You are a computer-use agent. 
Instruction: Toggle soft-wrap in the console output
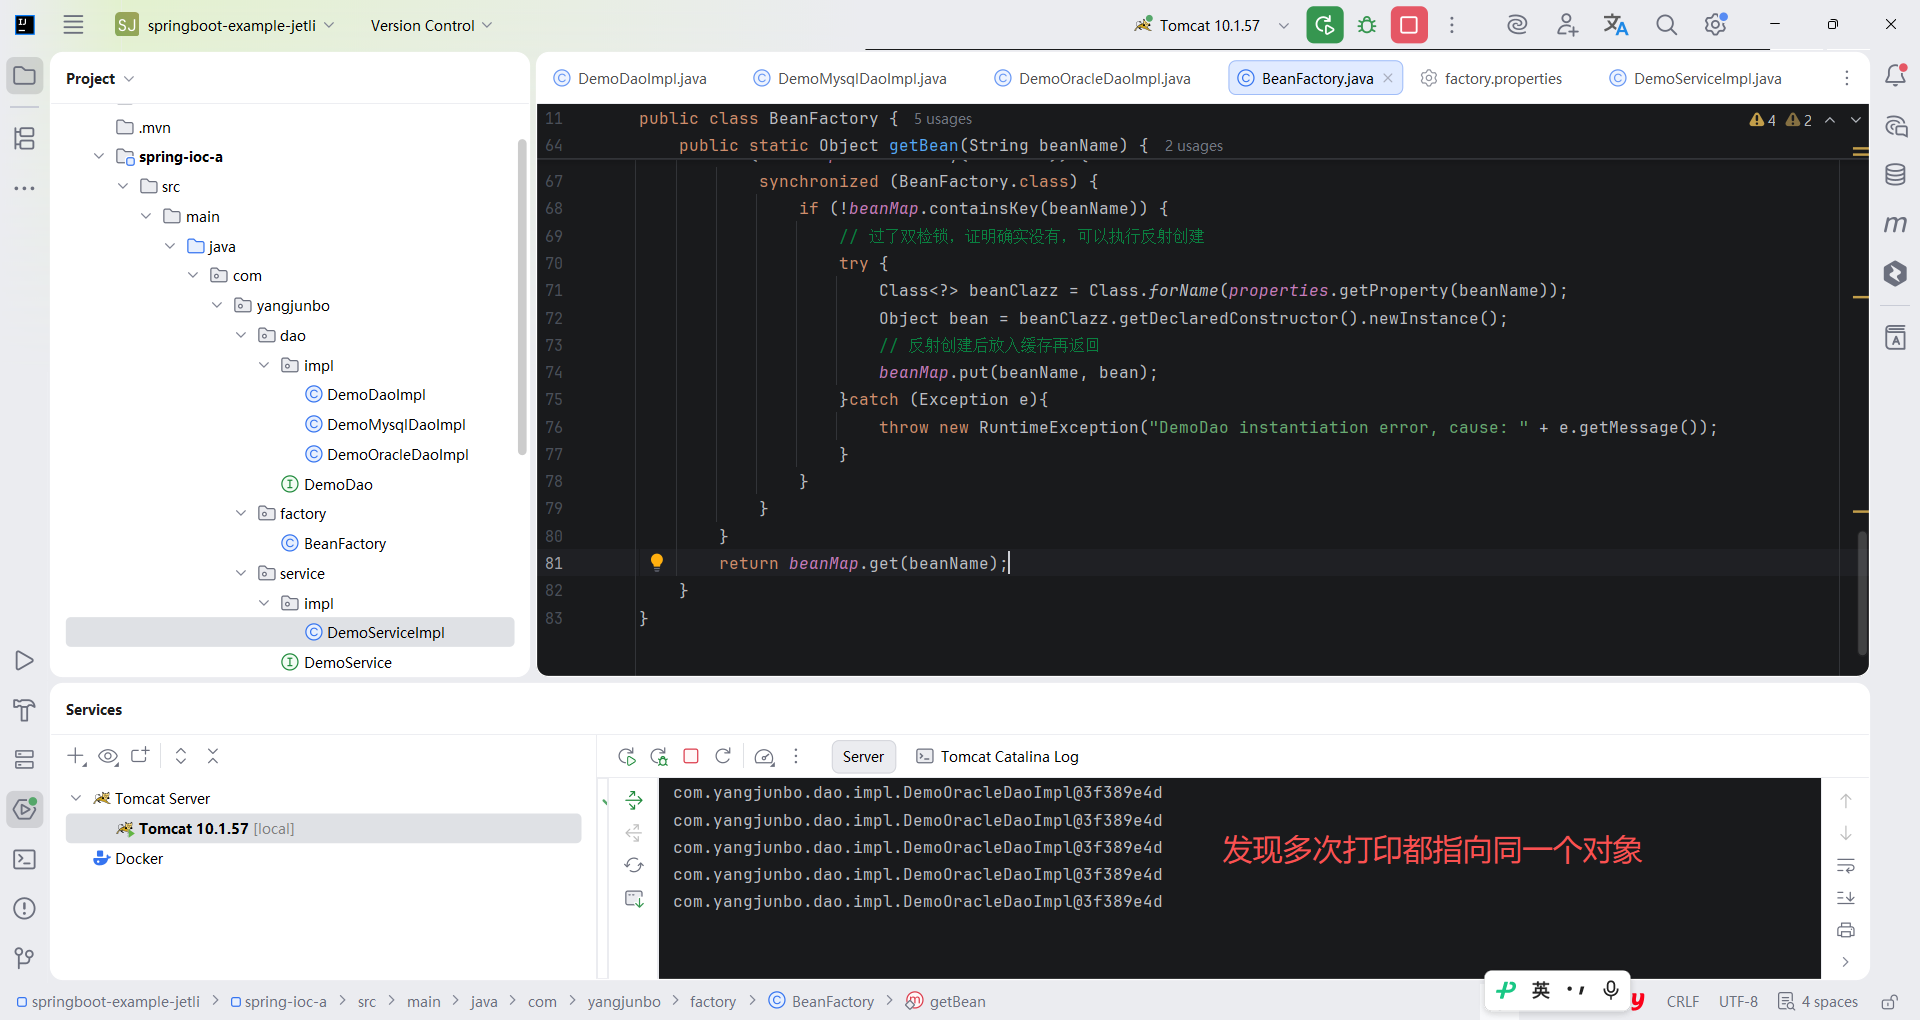(x=1846, y=865)
